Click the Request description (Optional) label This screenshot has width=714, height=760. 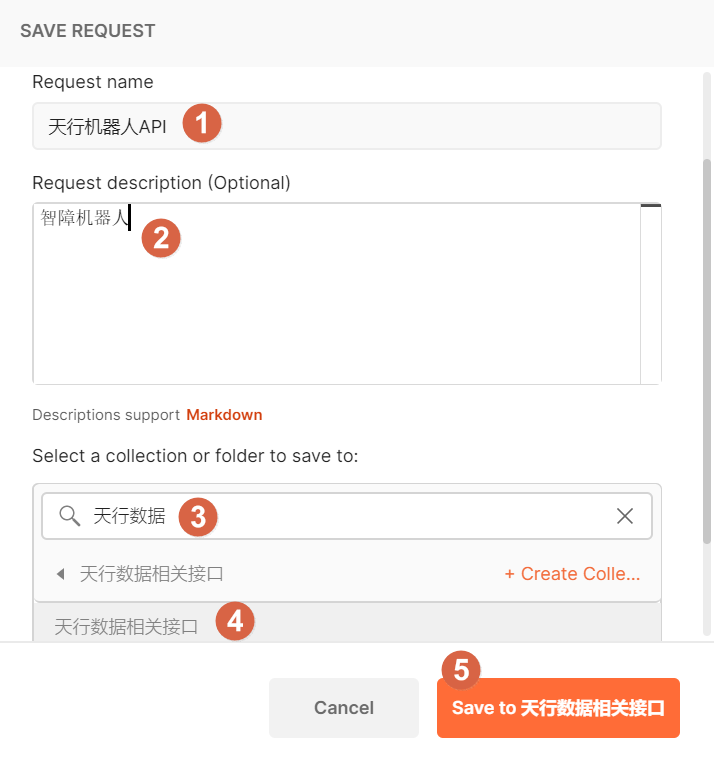pyautogui.click(x=161, y=183)
